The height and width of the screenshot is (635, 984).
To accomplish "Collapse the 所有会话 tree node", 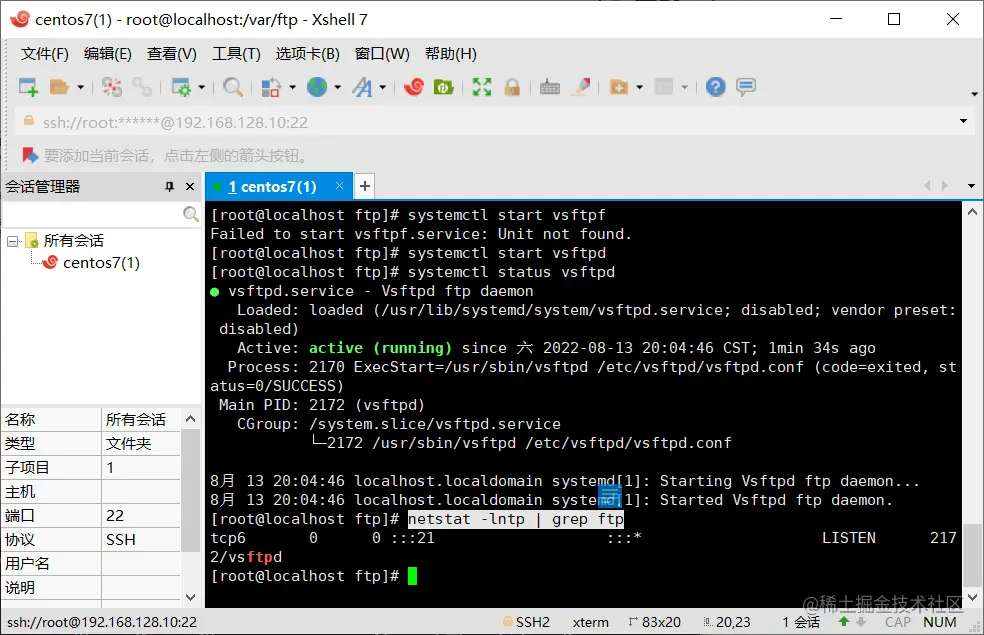I will [12, 241].
